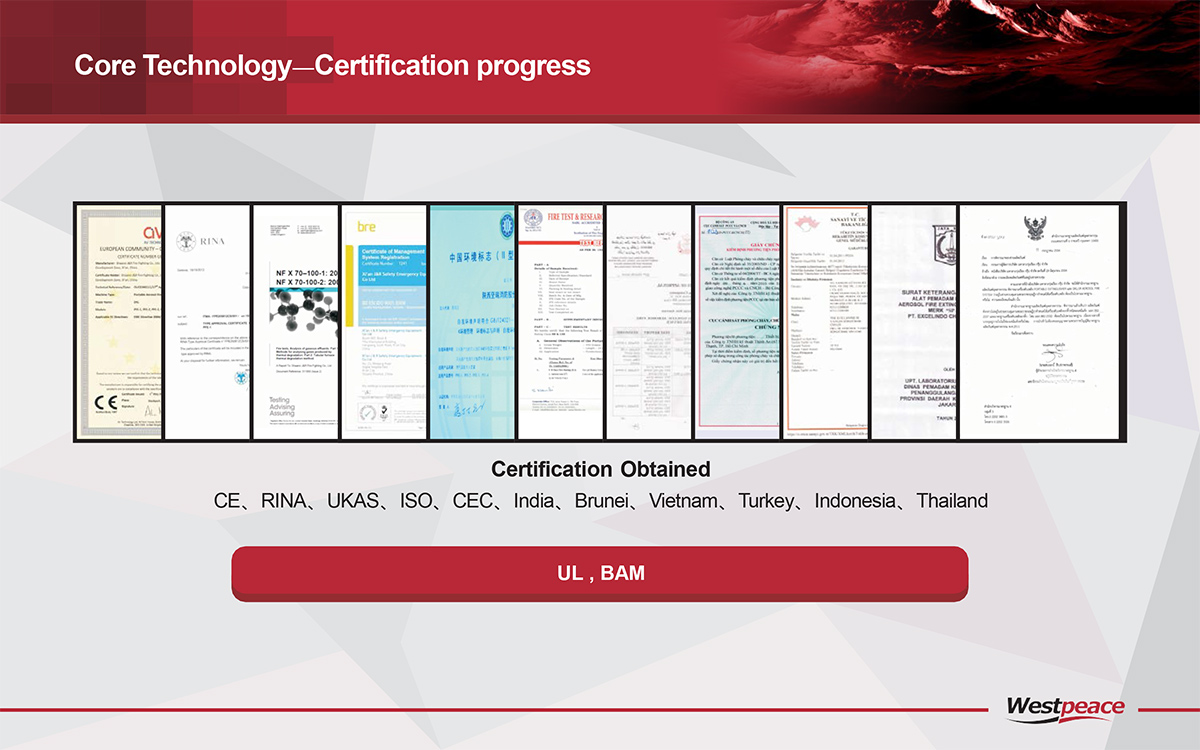Viewport: 1200px width, 750px height.
Task: Click the word 'Vietnam' in the certification list
Action: coord(683,500)
